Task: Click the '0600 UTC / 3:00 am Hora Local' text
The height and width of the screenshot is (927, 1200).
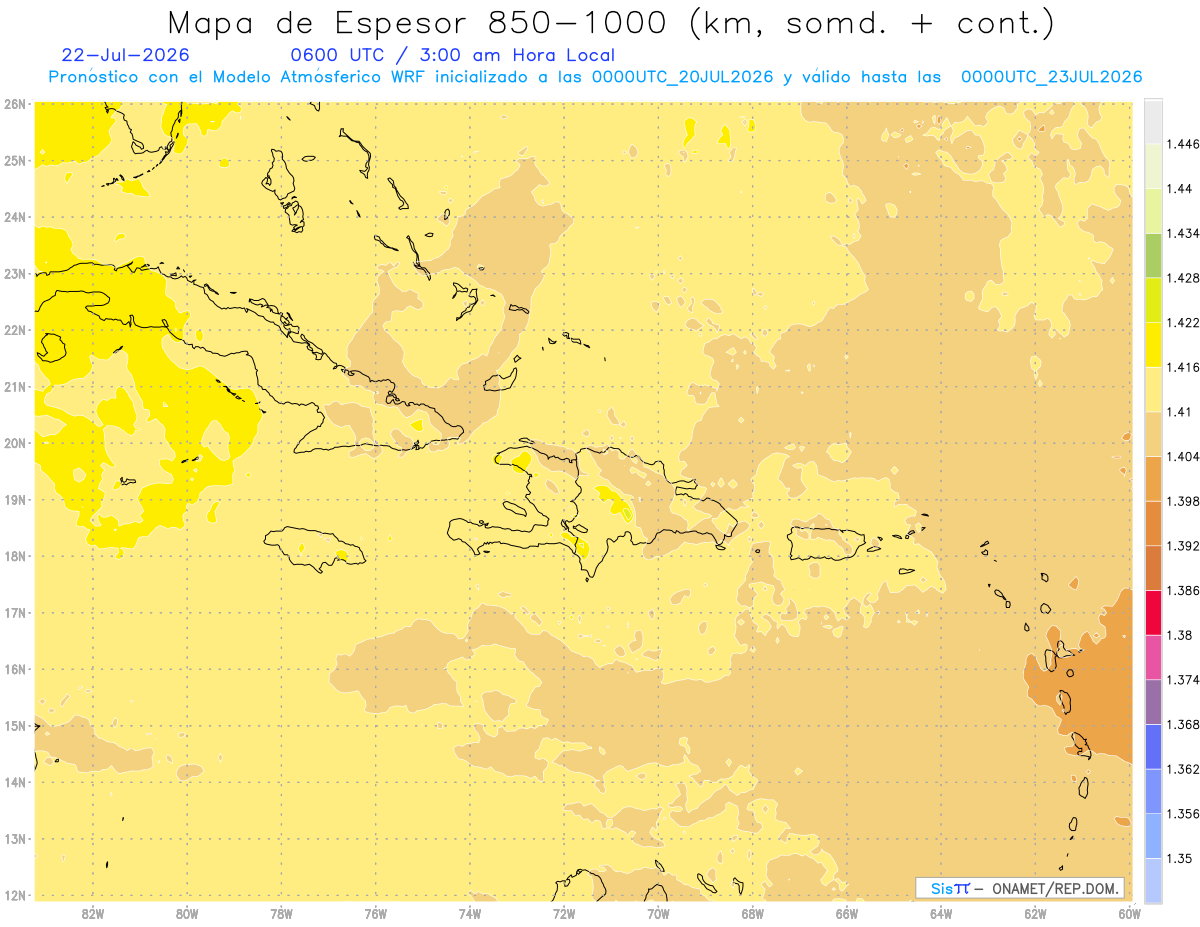Action: [452, 56]
